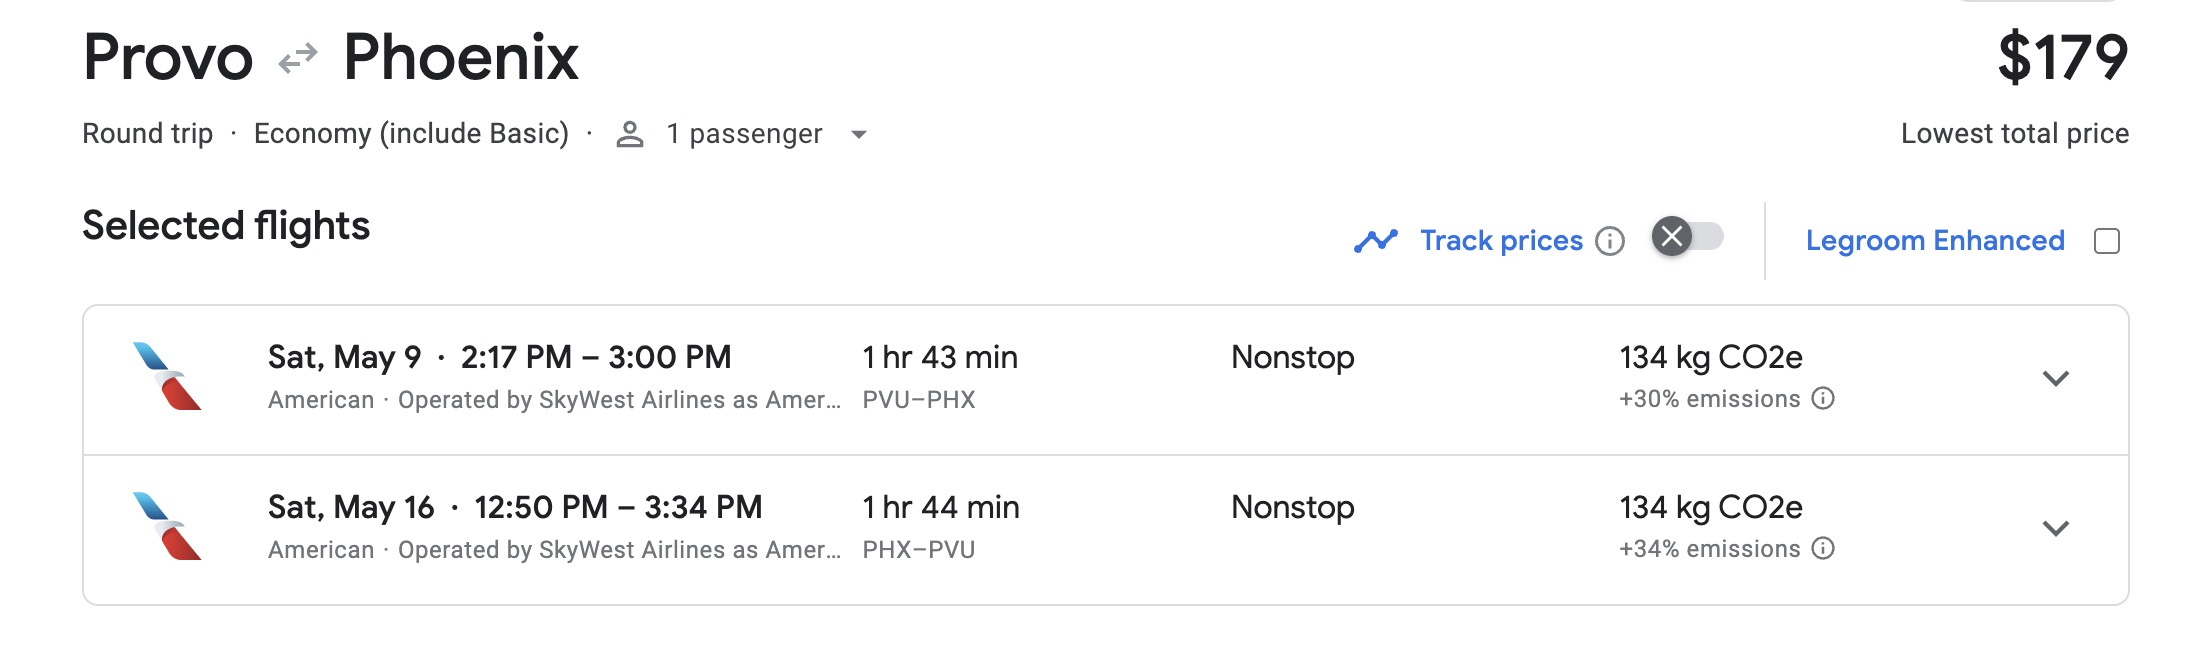This screenshot has width=2204, height=652.
Task: Click the Track prices chart icon
Action: [x=1378, y=240]
